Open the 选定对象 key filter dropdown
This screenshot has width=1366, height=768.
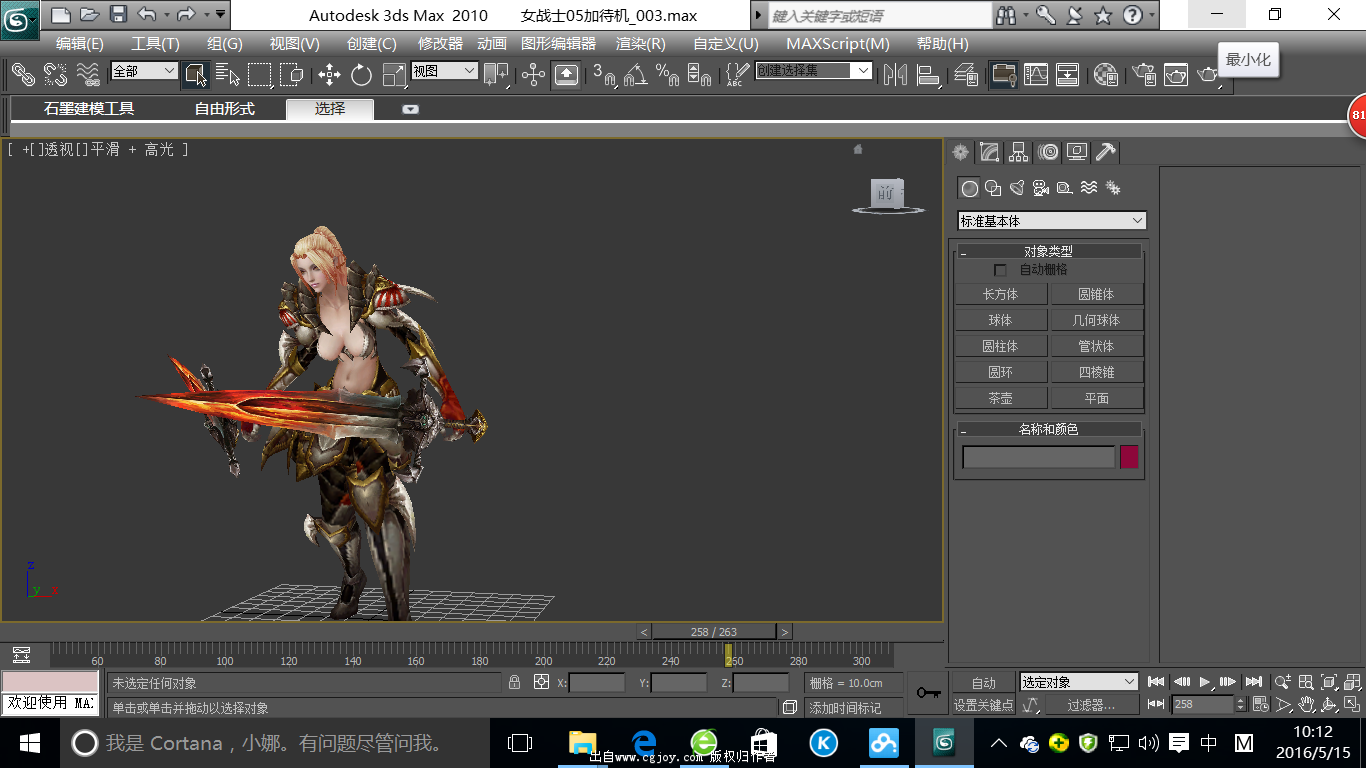[1078, 682]
